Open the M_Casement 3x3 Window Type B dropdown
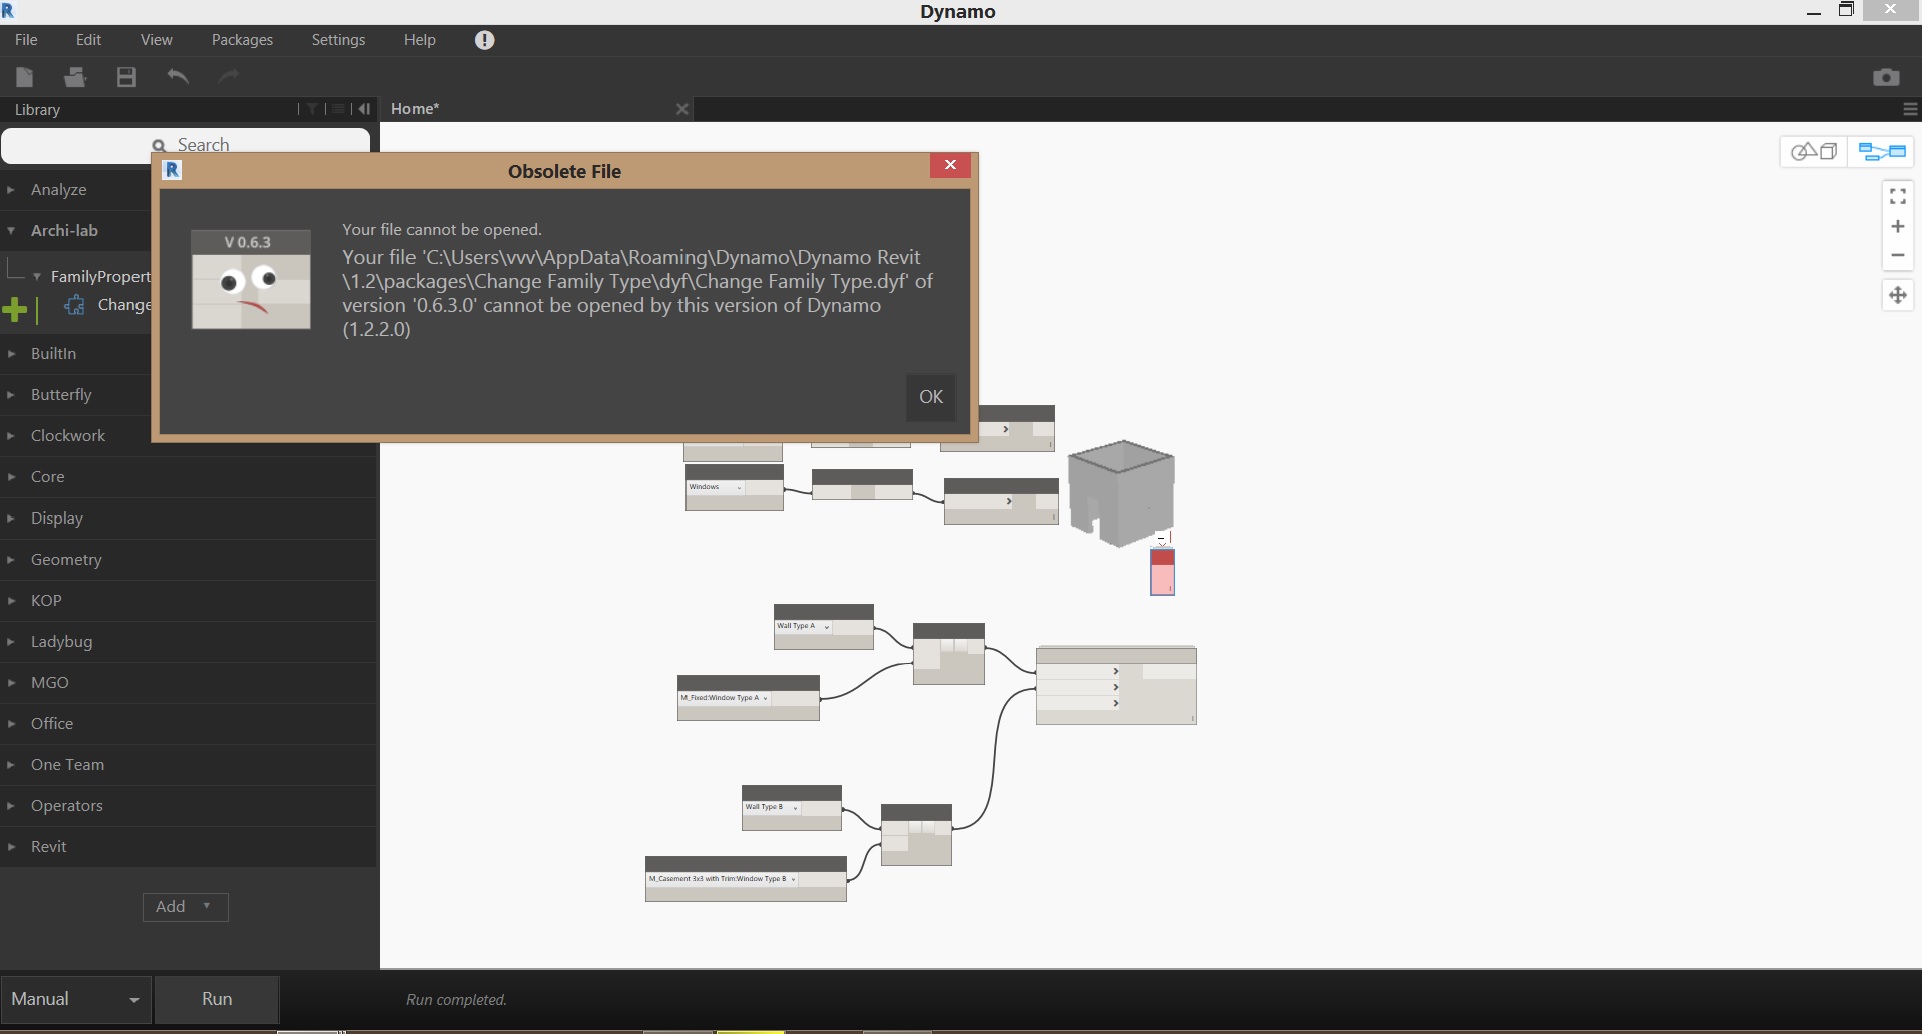 [x=722, y=879]
